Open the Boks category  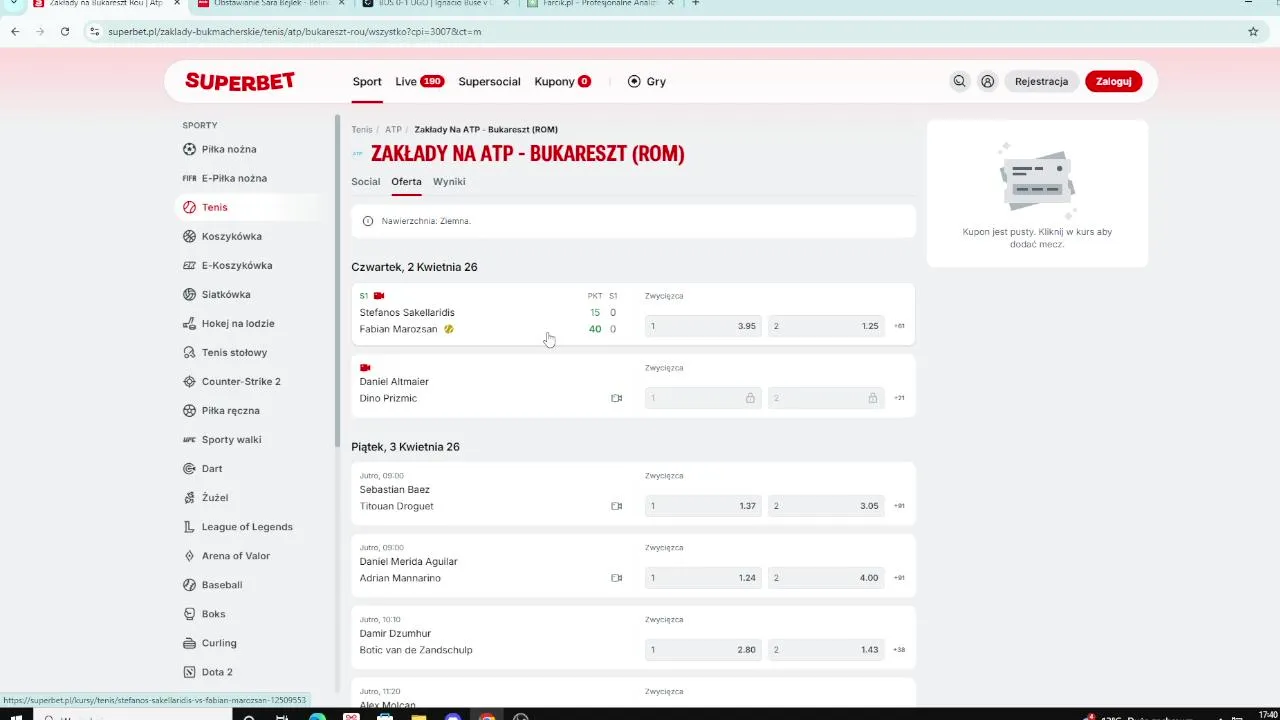(x=205, y=614)
